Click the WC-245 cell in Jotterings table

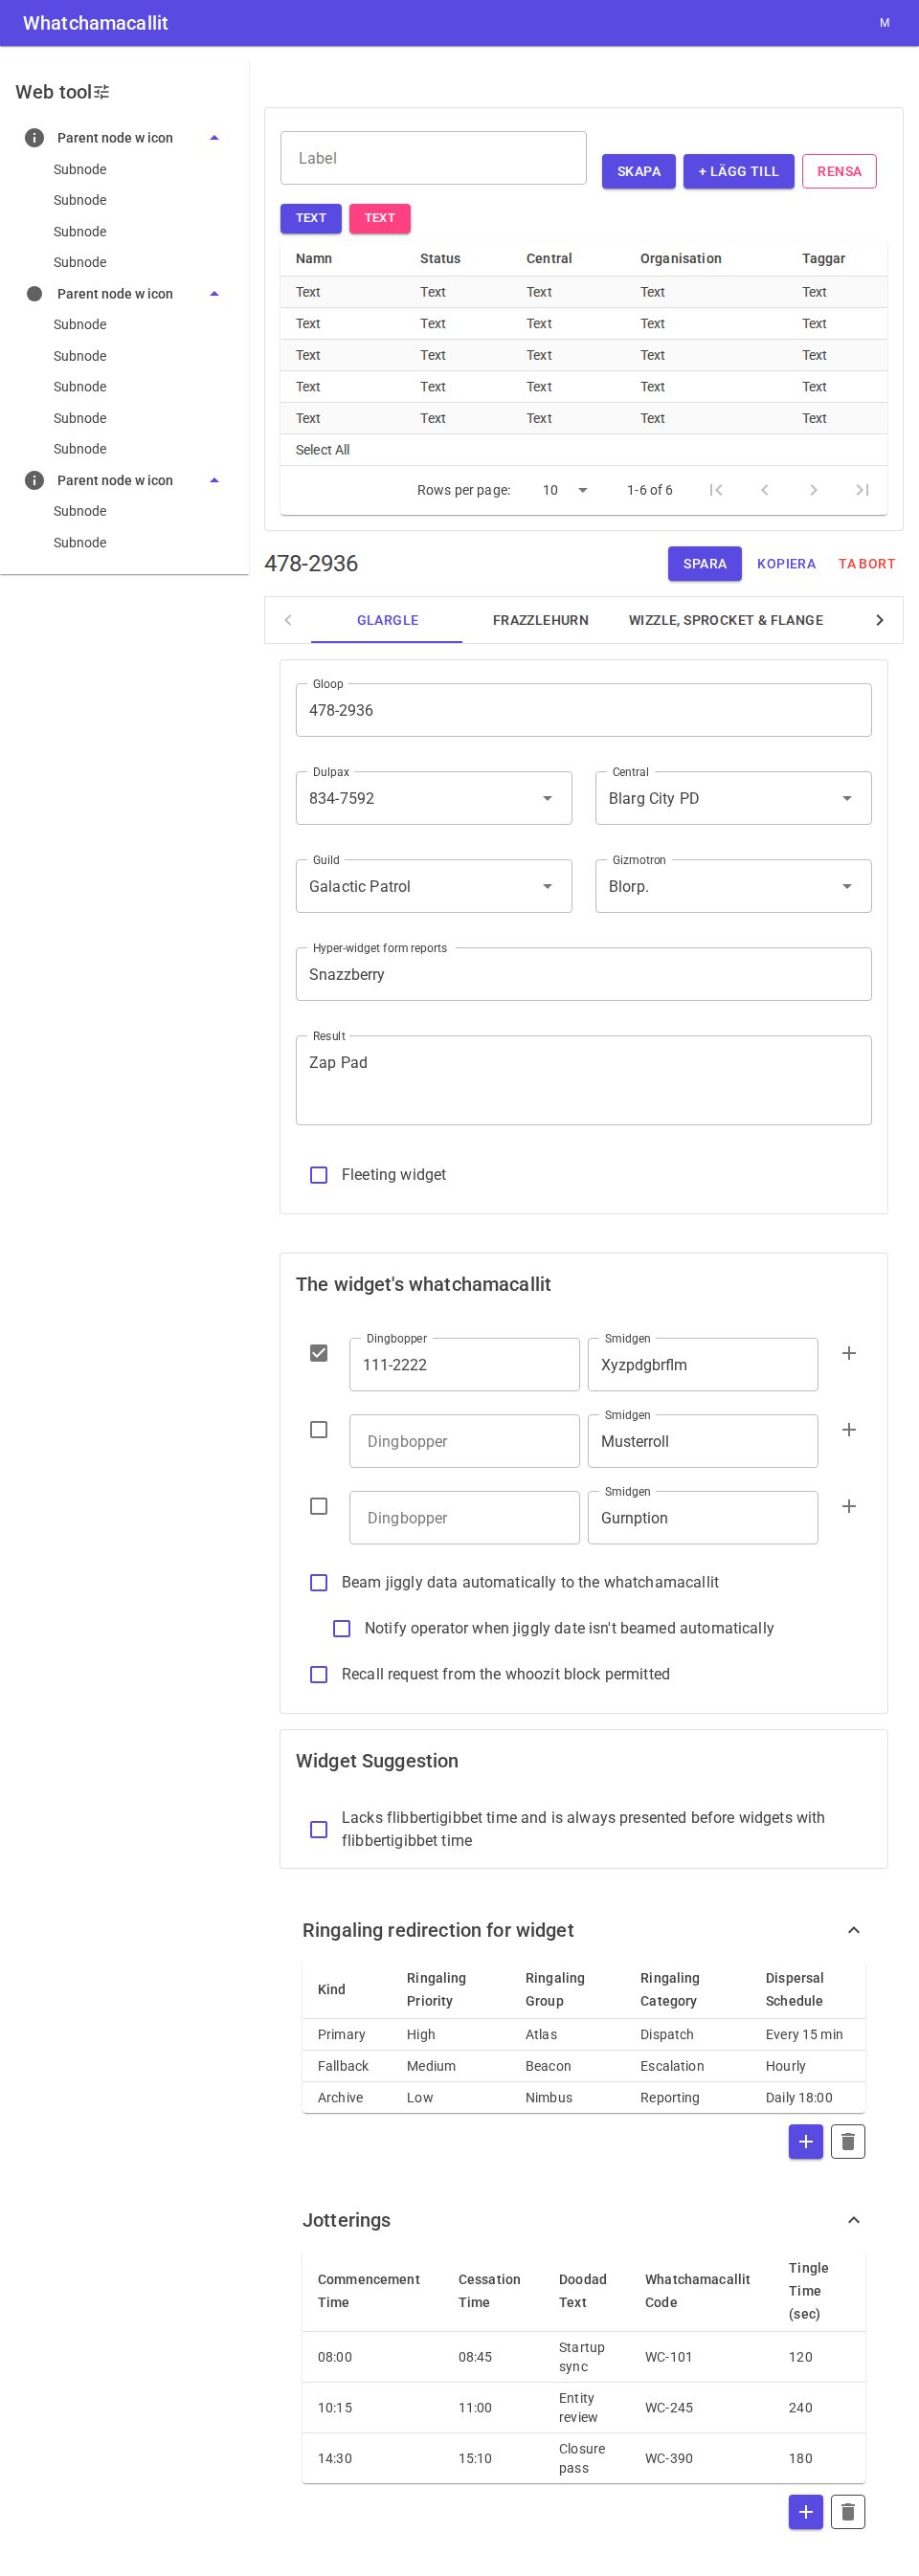point(669,2408)
